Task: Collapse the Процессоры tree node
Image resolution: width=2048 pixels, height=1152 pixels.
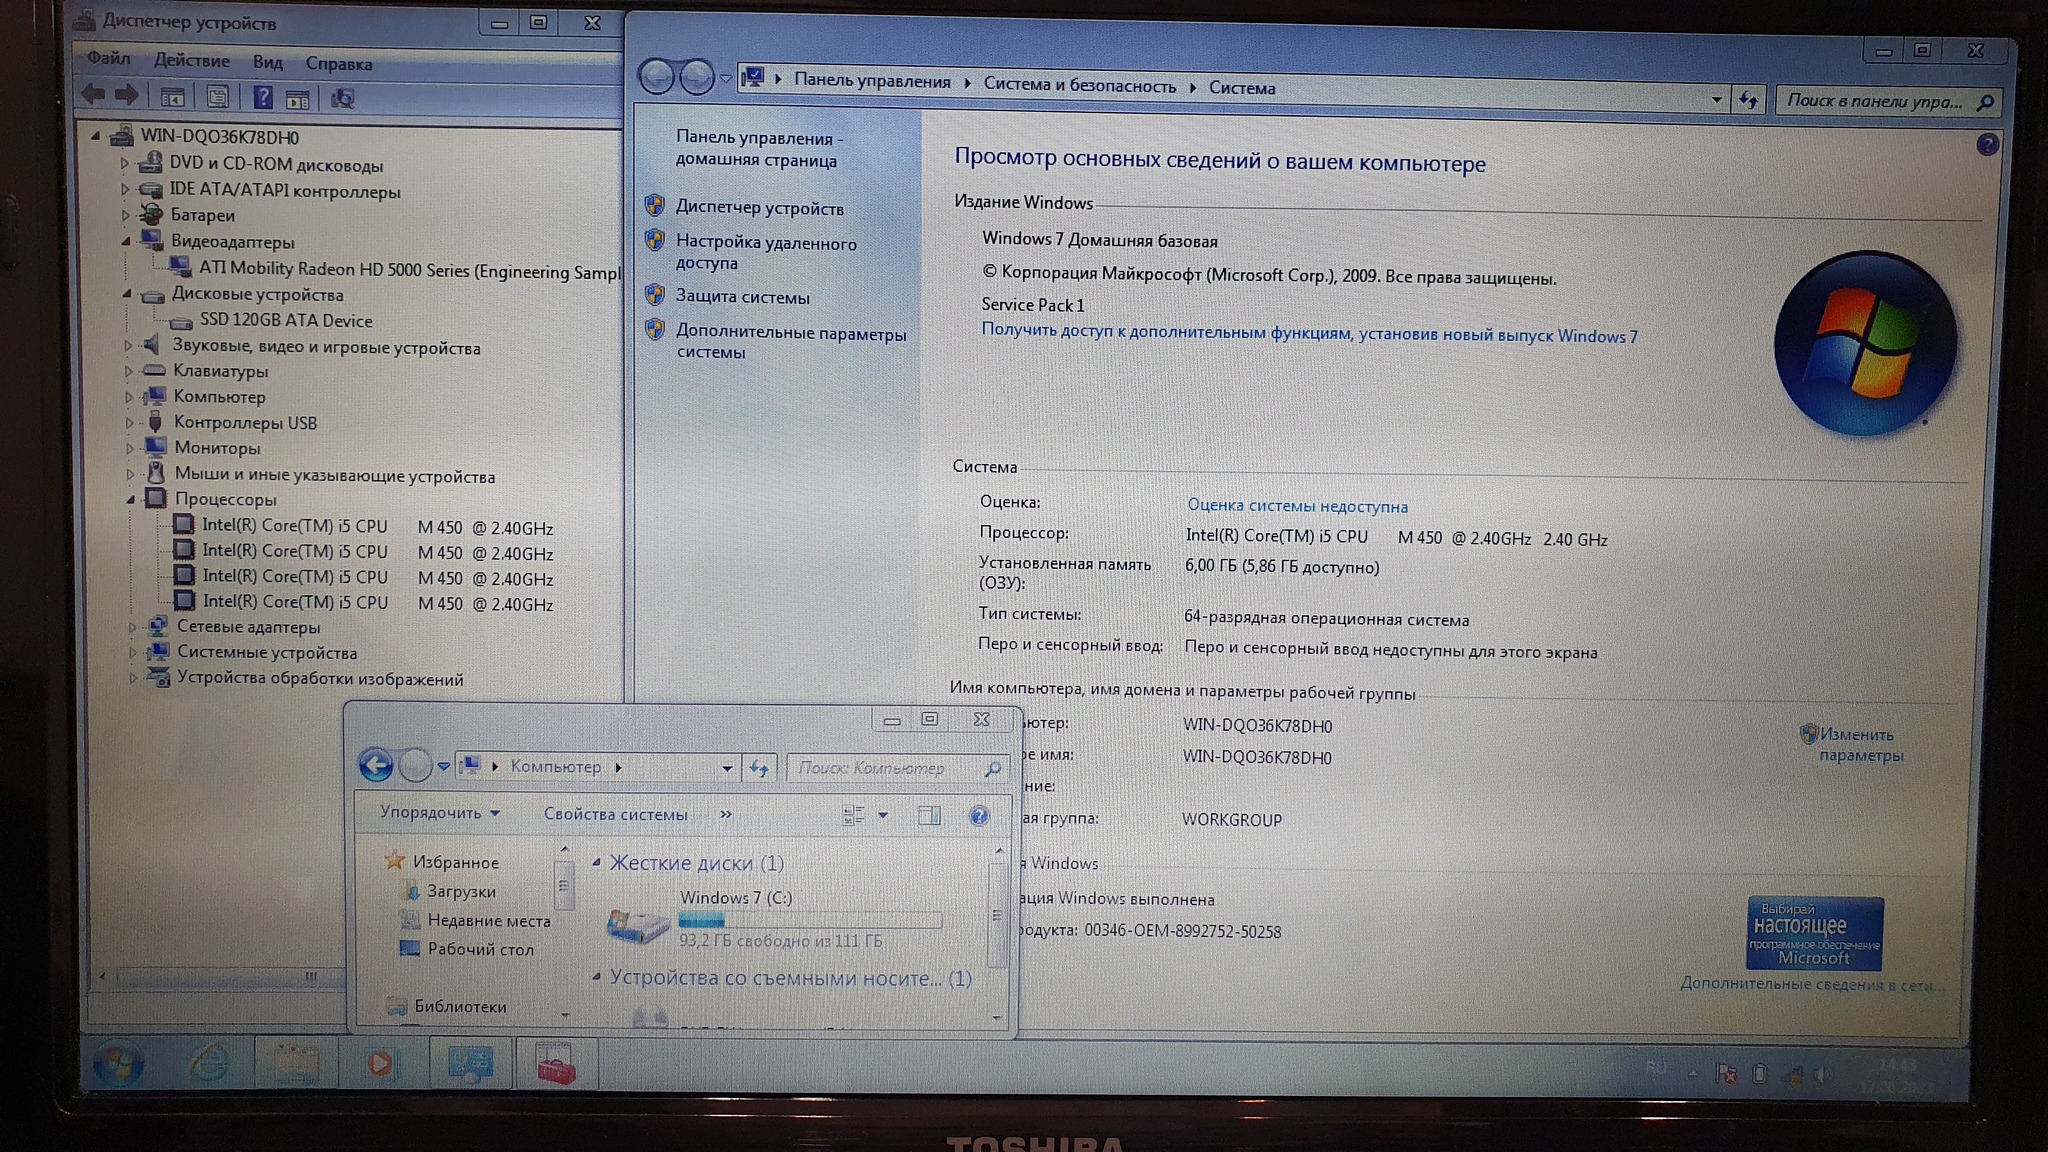Action: coord(131,499)
